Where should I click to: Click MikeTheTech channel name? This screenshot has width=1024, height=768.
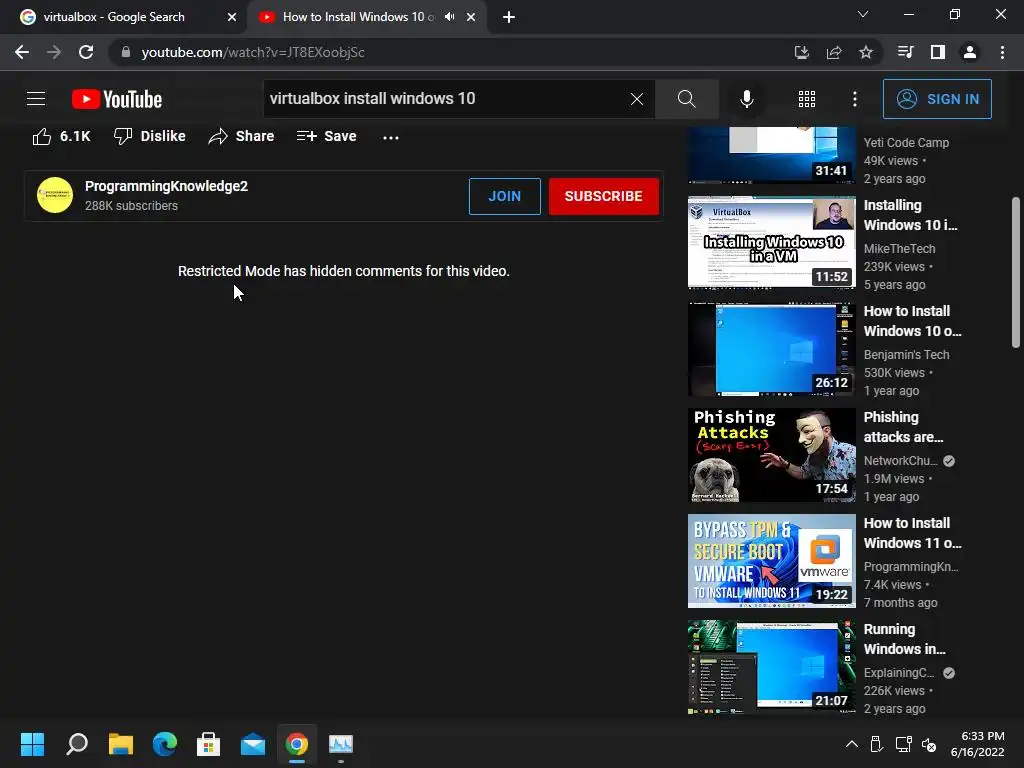tap(899, 249)
